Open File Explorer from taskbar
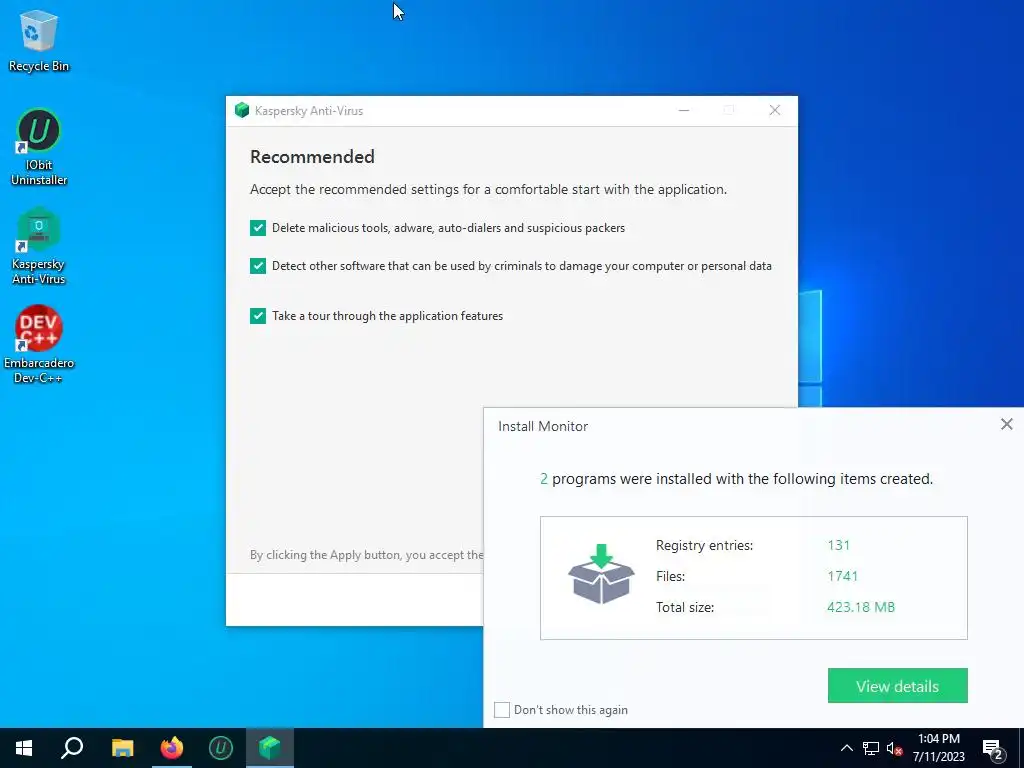This screenshot has width=1024, height=768. 122,748
